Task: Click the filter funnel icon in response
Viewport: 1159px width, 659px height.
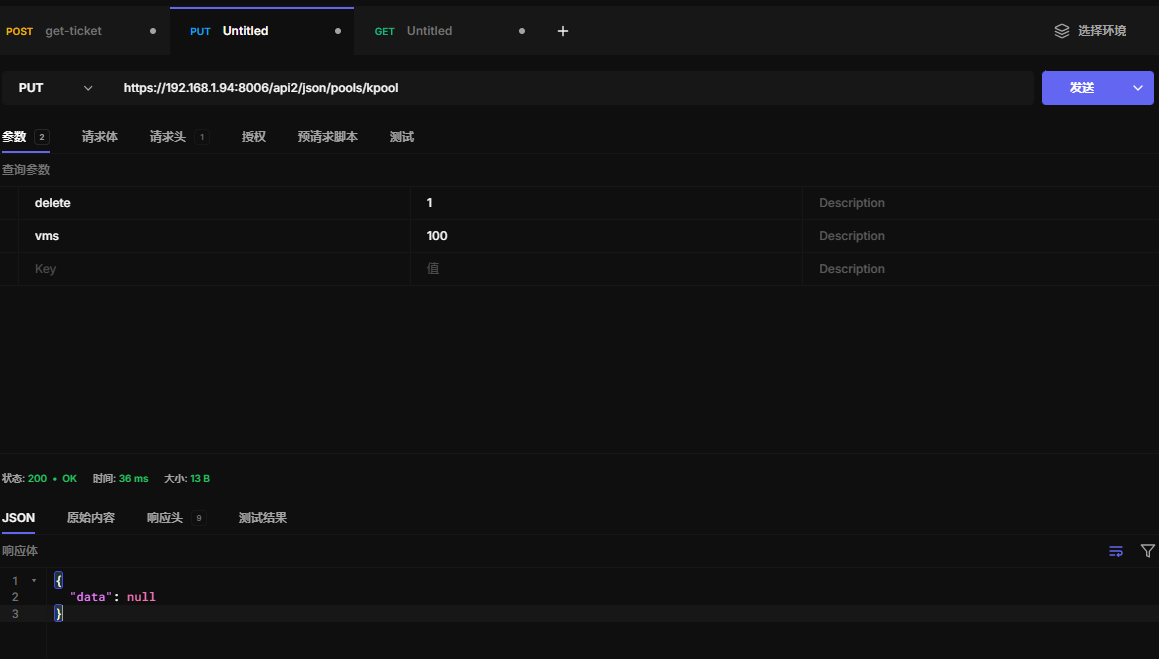Action: 1147,551
